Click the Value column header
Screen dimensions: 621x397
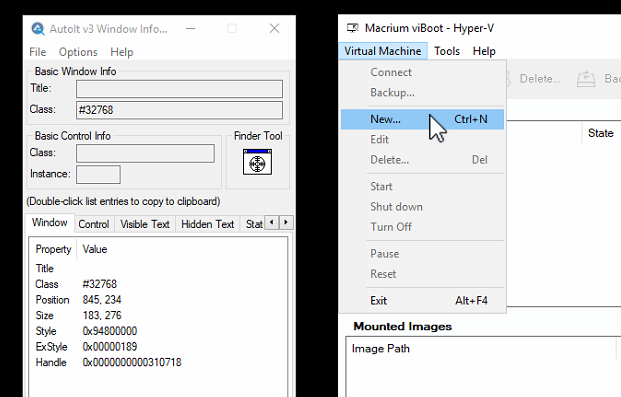click(x=95, y=249)
